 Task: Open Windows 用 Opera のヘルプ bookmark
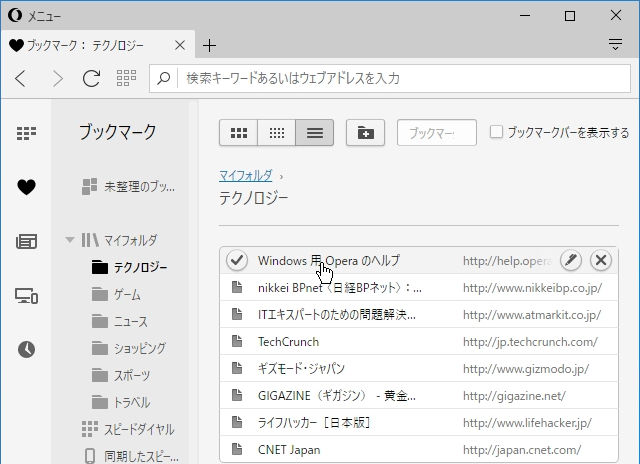tap(329, 260)
